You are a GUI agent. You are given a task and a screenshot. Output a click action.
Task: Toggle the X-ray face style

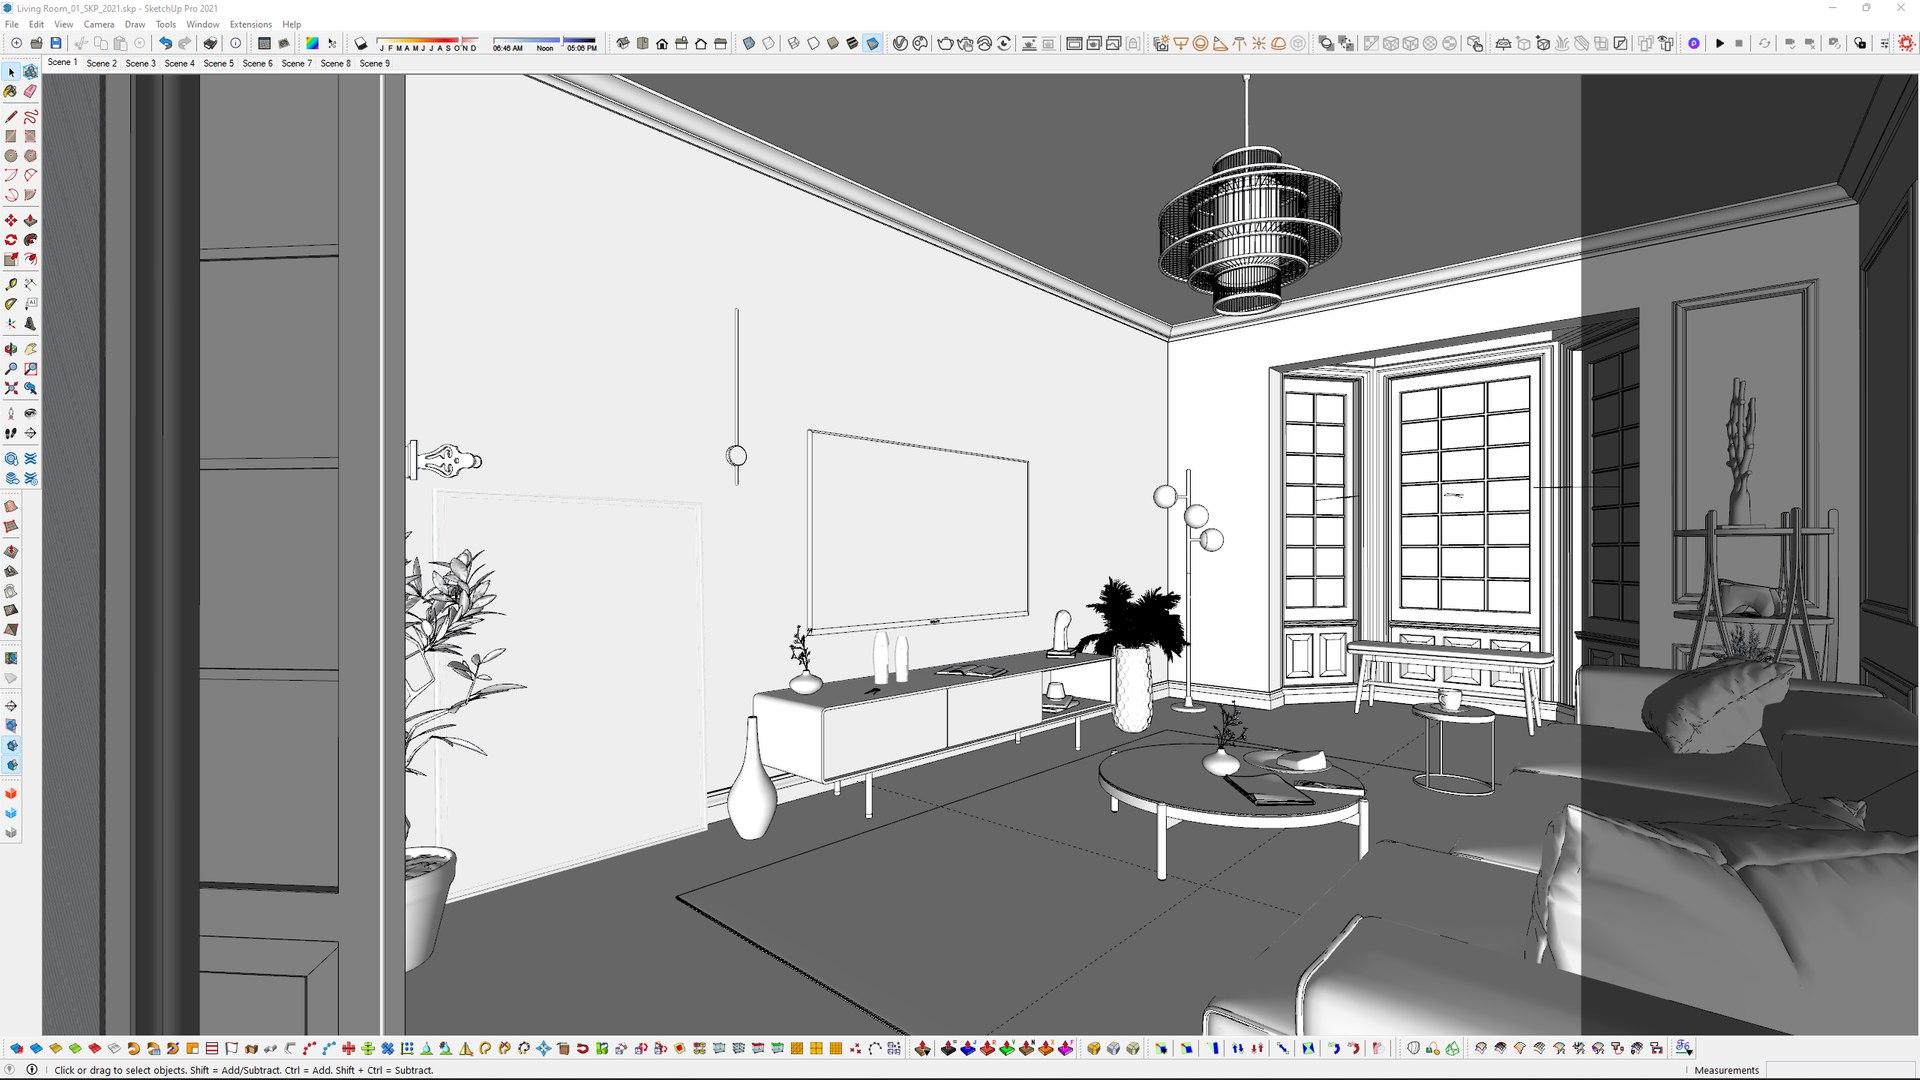click(x=749, y=43)
